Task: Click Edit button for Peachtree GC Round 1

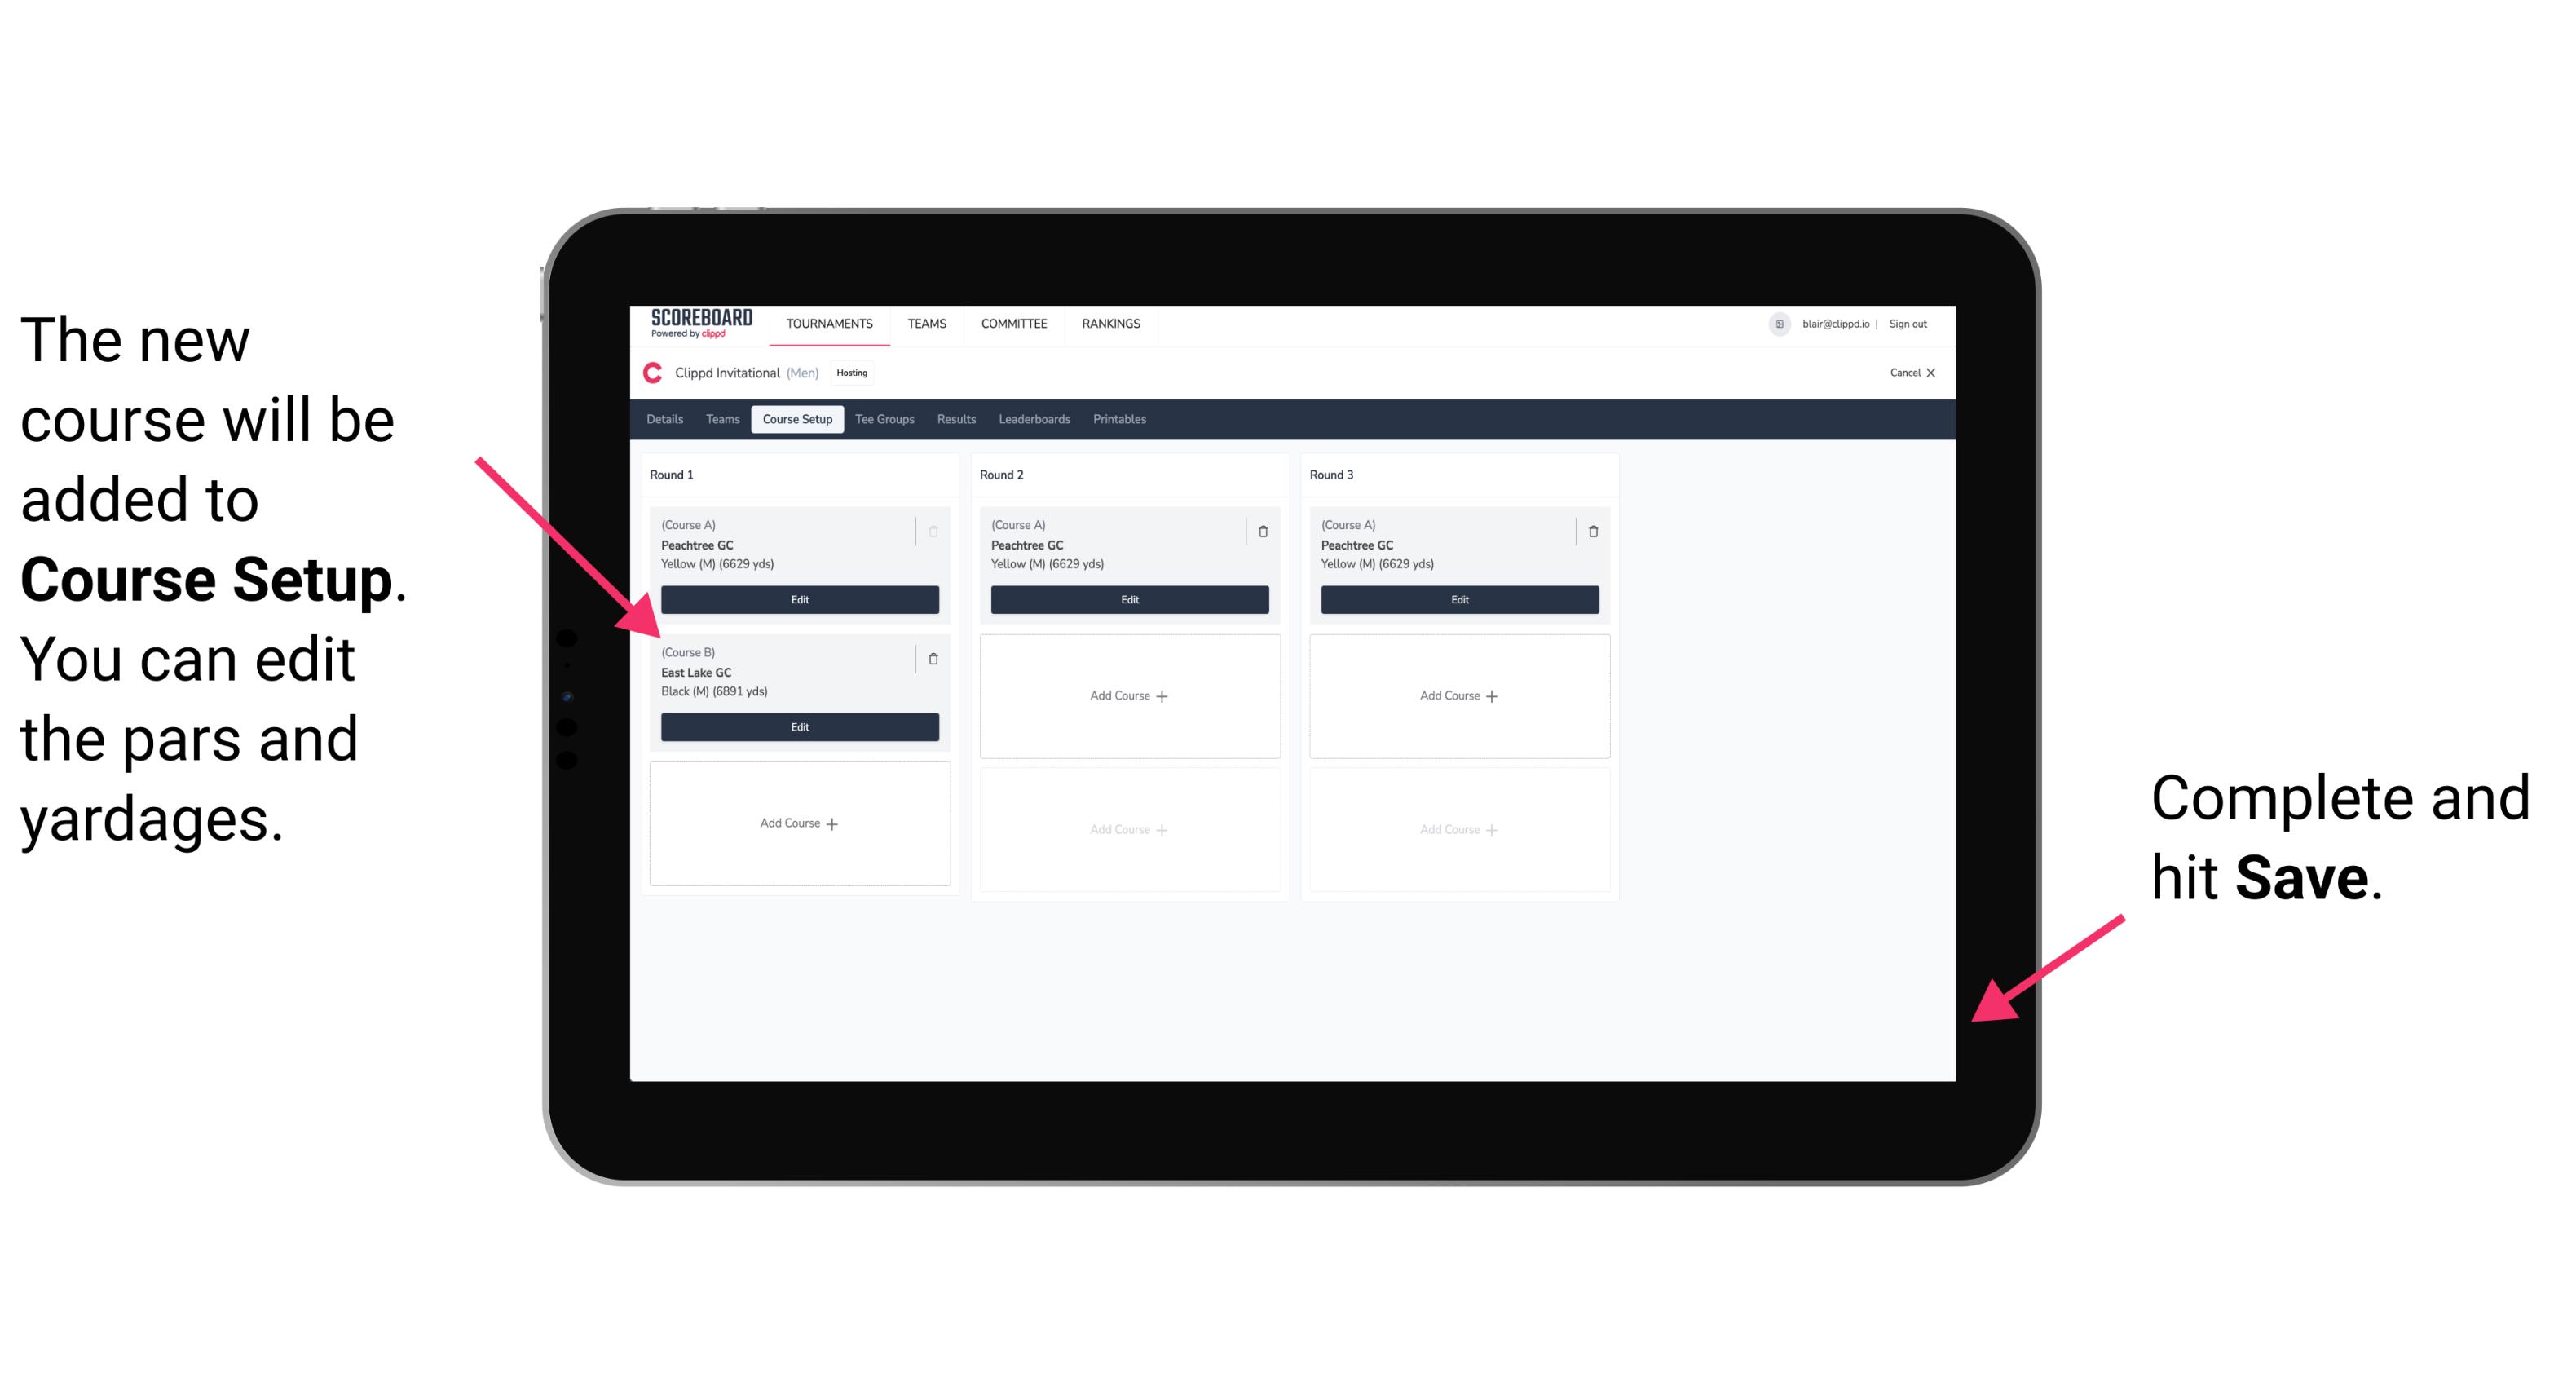Action: click(798, 598)
